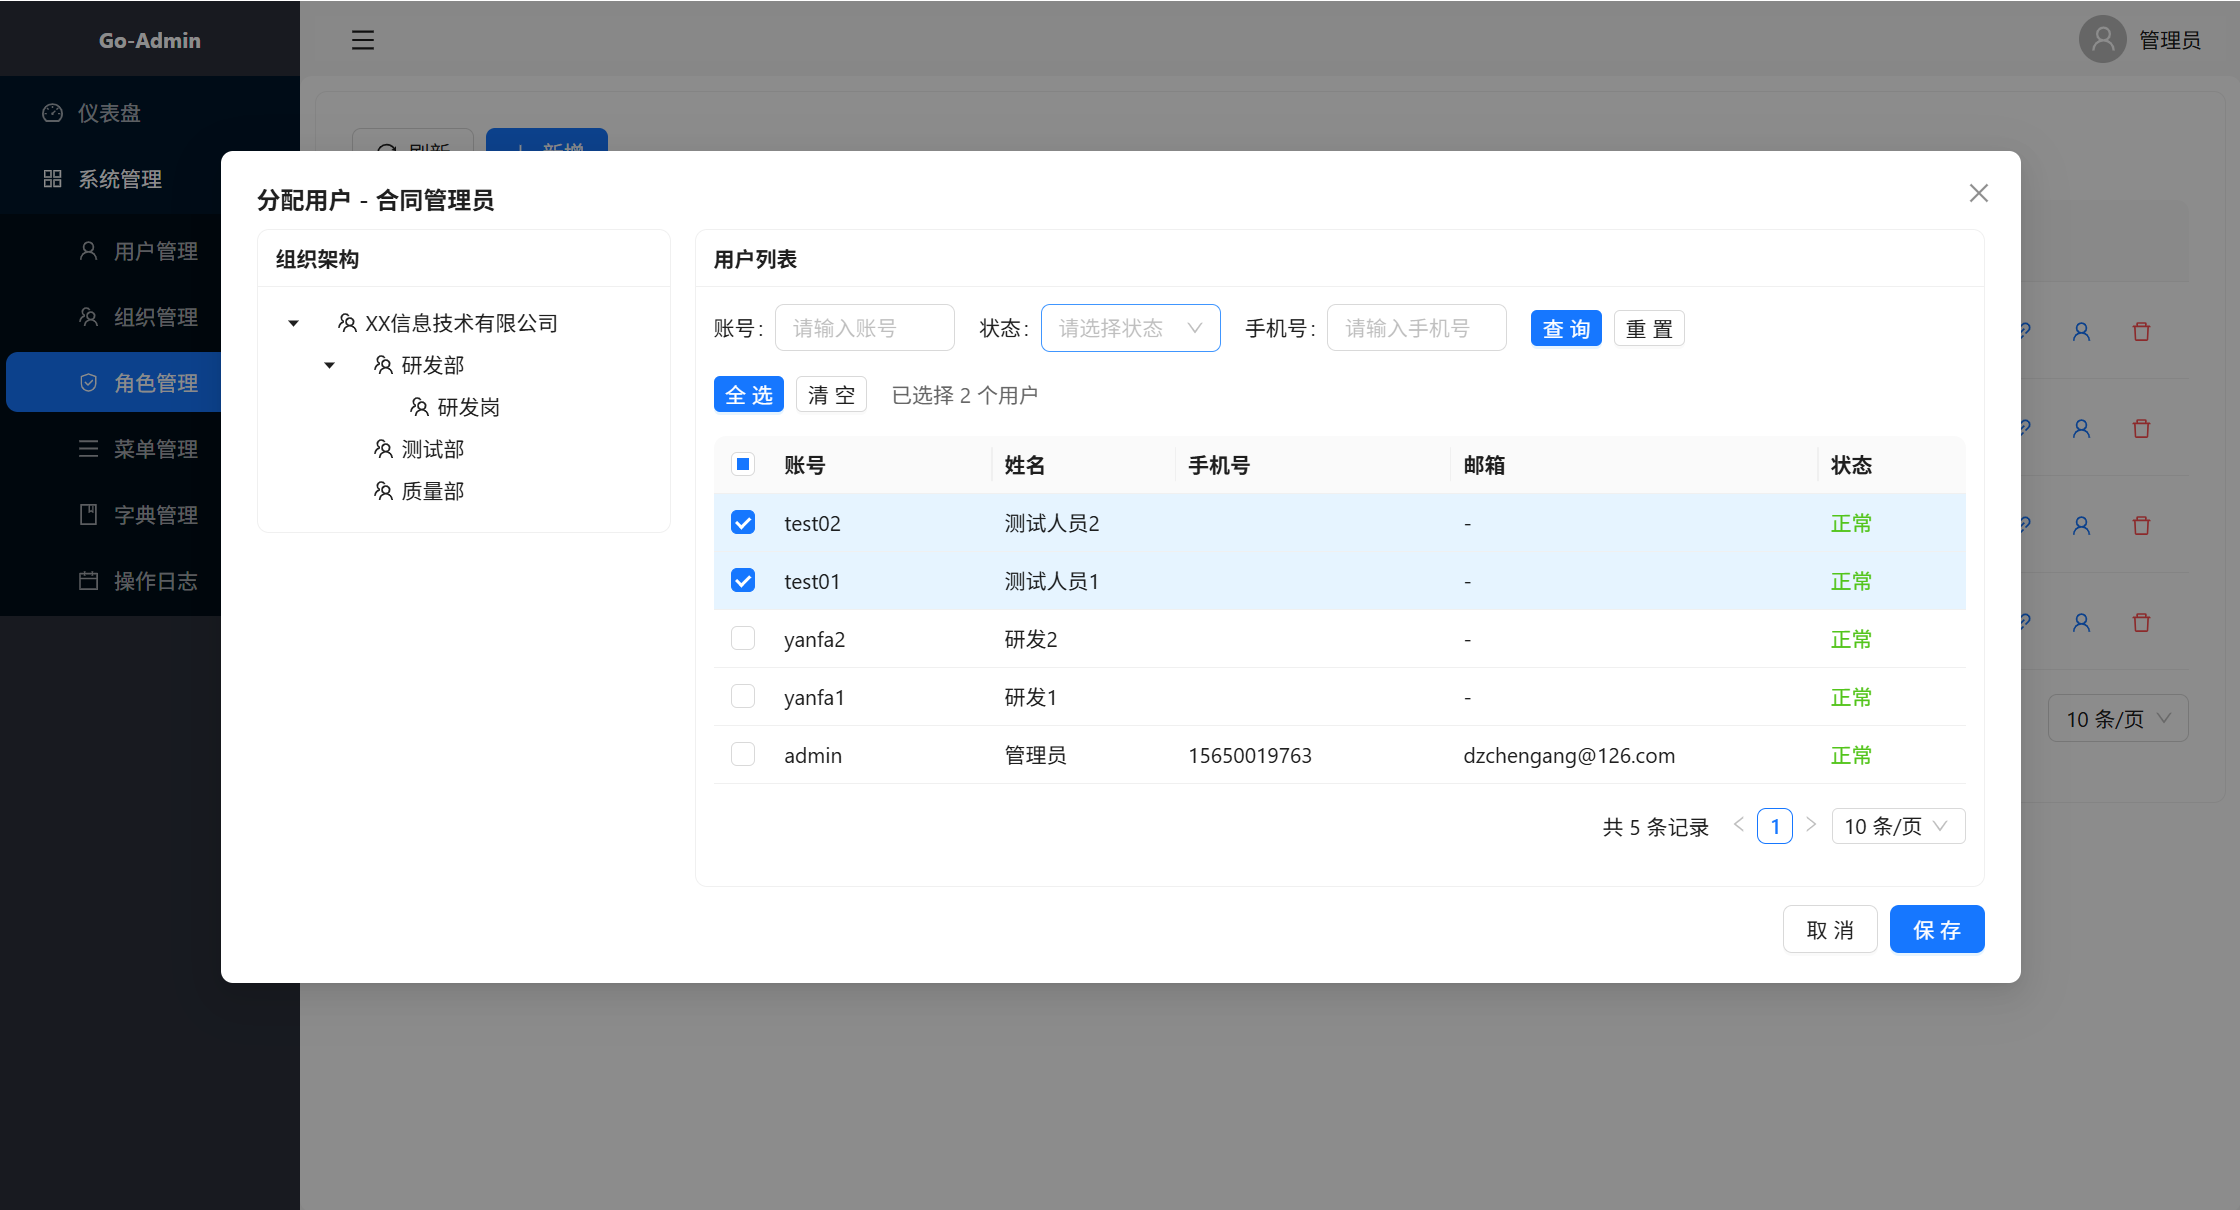Select the 测试部 tree node
The width and height of the screenshot is (2240, 1210).
click(432, 449)
